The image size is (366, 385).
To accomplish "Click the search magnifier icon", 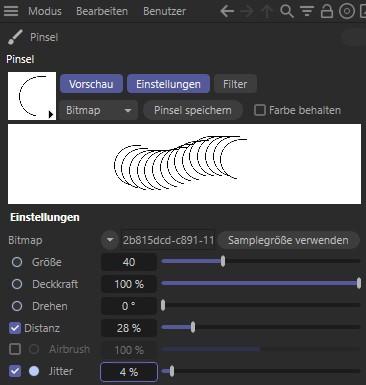I will (x=287, y=11).
